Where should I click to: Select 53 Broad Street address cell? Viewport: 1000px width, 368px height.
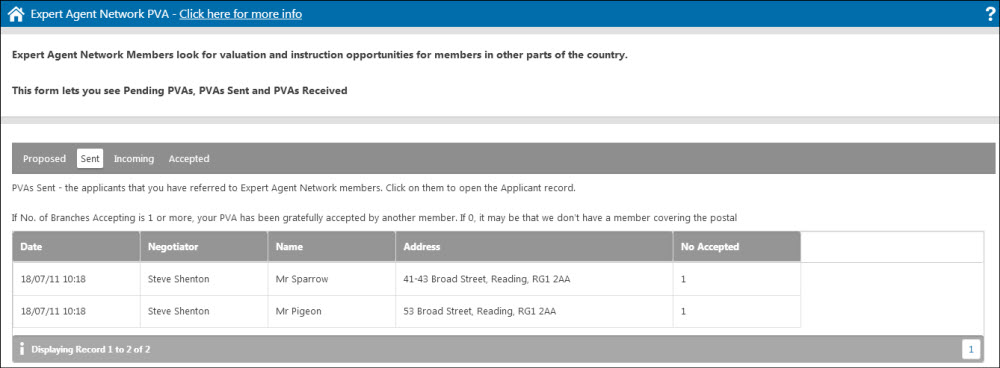pyautogui.click(x=534, y=312)
